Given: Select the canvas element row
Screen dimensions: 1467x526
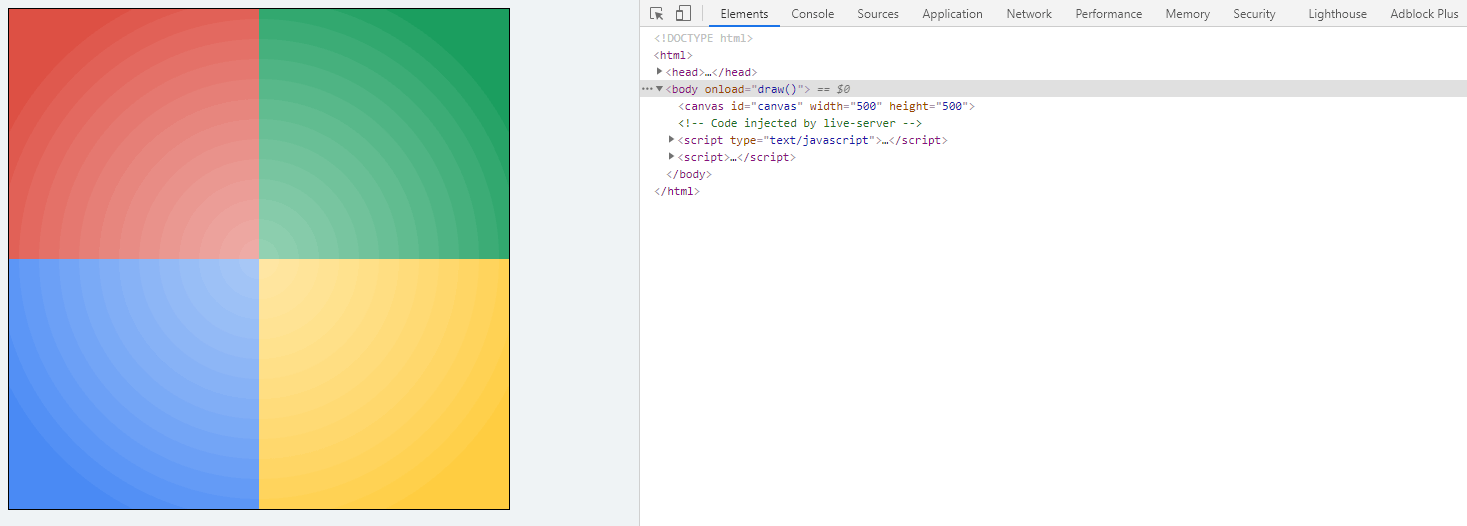Looking at the screenshot, I should click(826, 106).
